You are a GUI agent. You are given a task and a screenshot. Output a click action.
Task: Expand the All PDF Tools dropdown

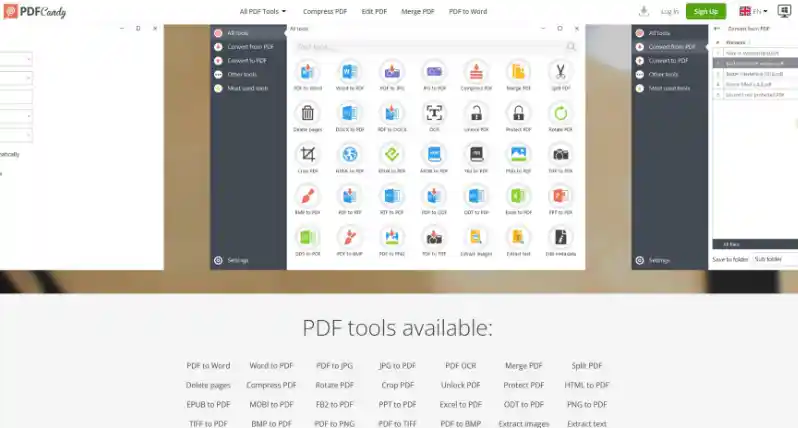(x=263, y=11)
